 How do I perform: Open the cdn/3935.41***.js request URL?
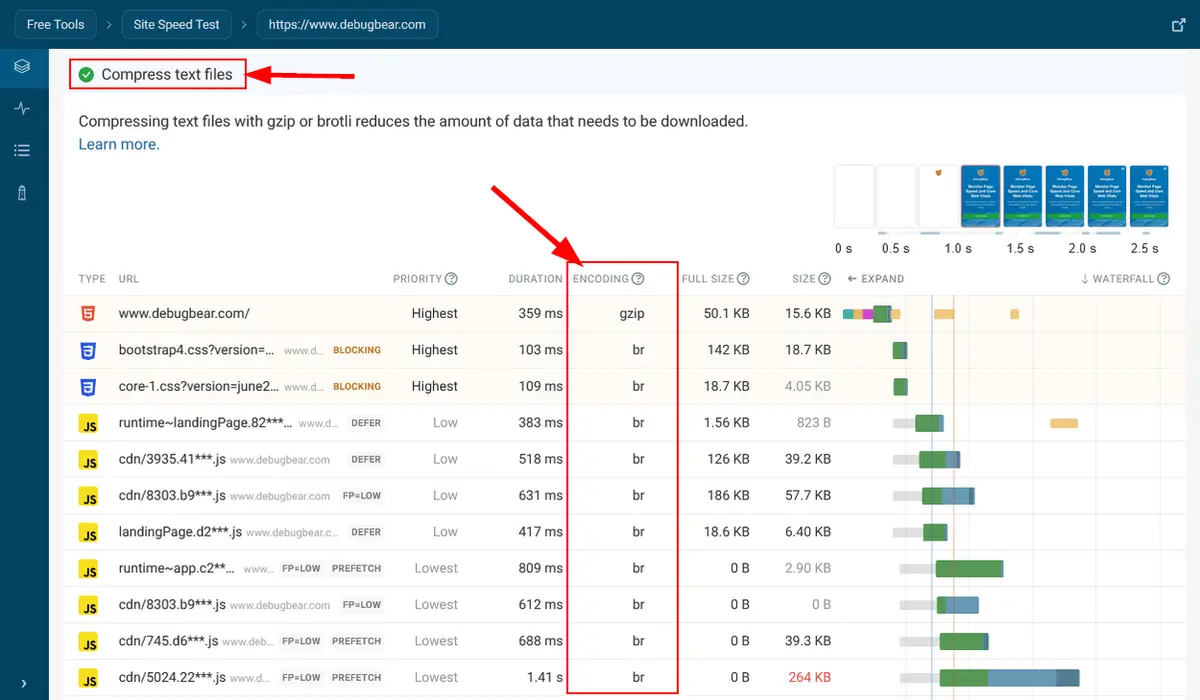[172, 459]
